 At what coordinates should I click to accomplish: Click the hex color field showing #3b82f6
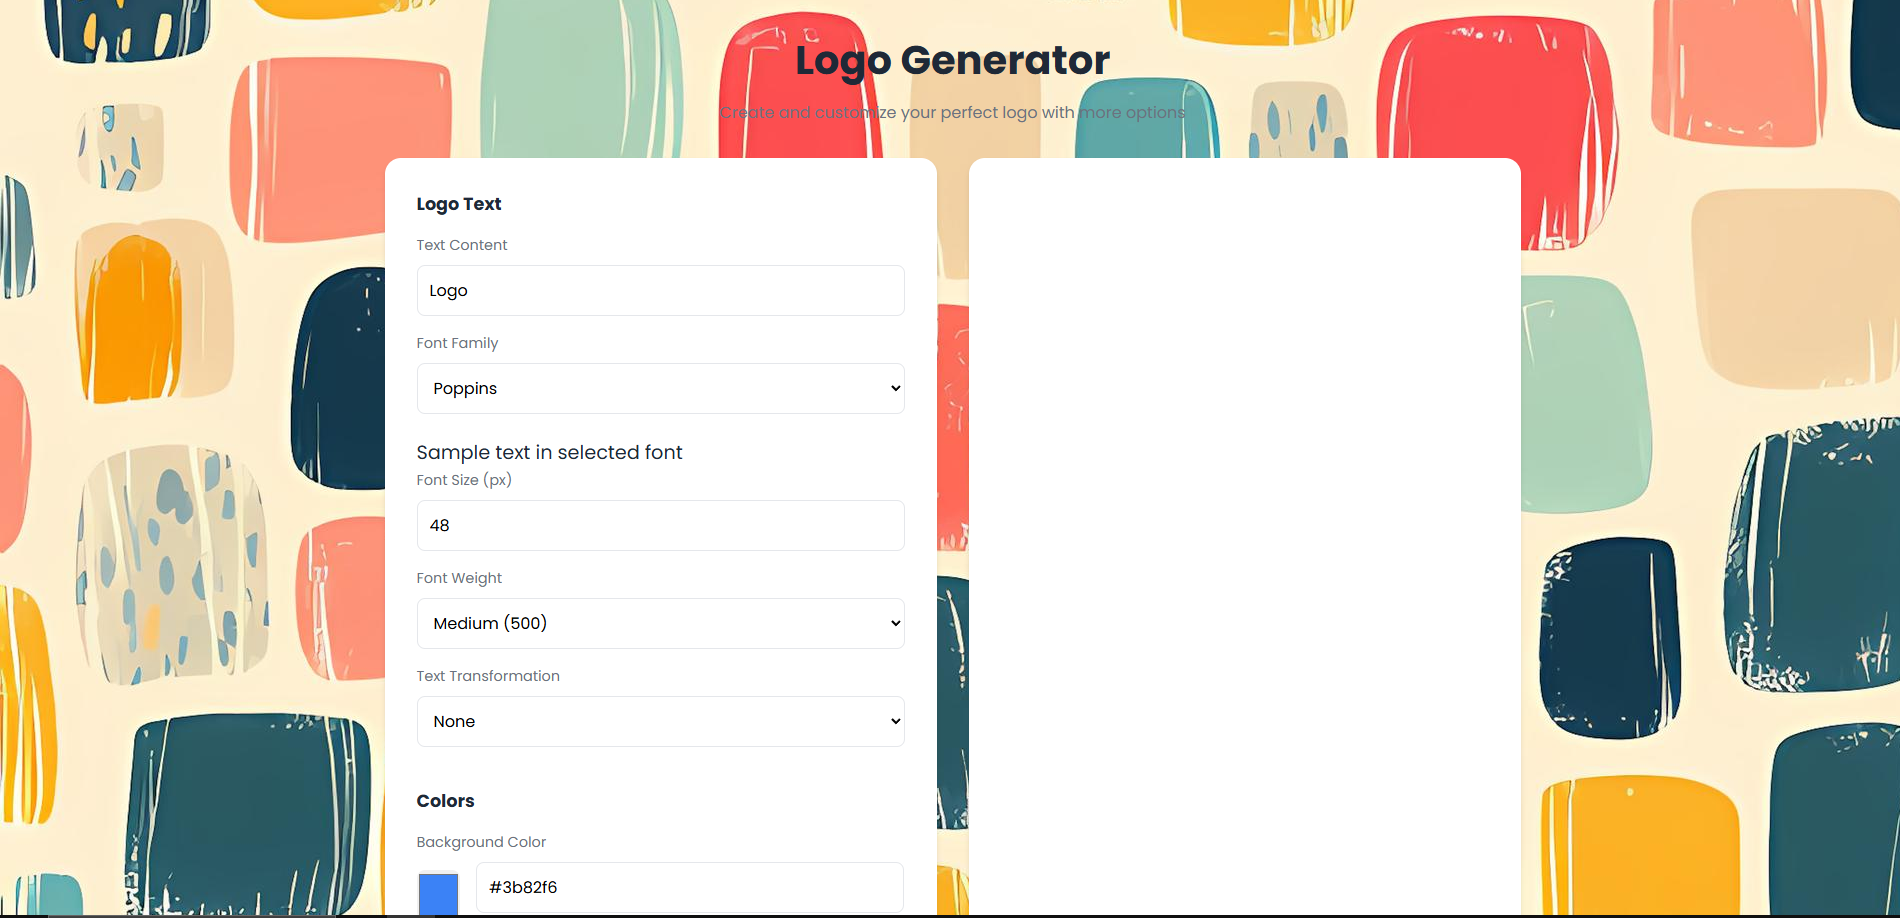[x=688, y=887]
